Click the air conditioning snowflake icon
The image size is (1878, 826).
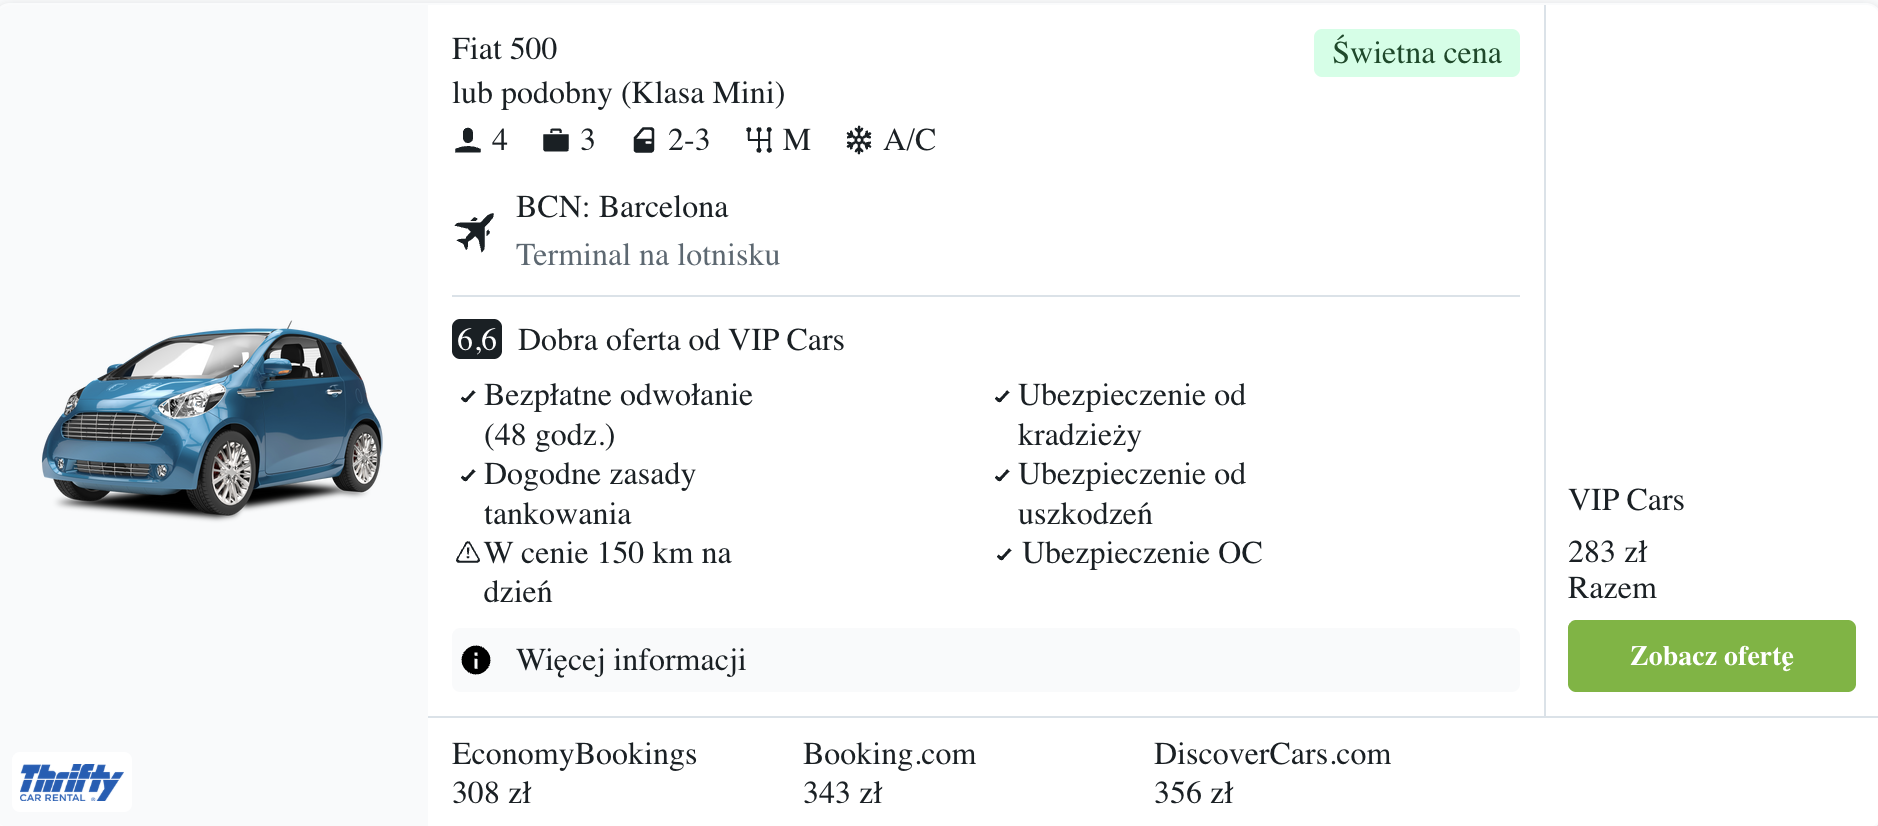point(858,140)
